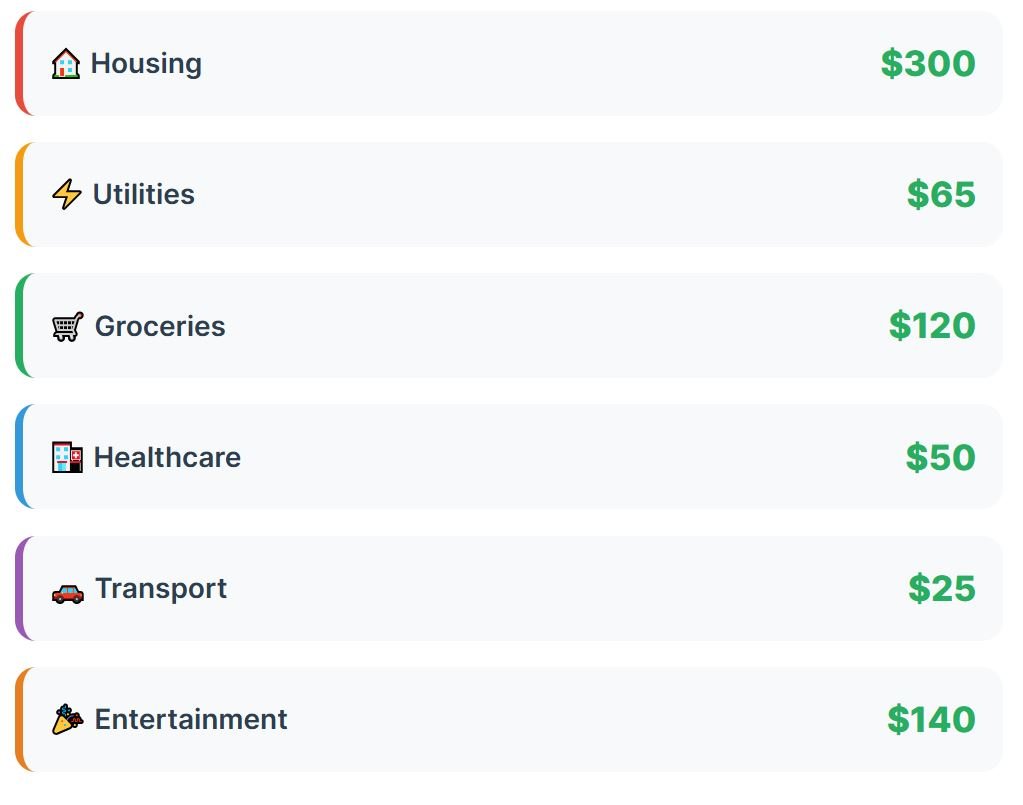Select the Housing category label

(146, 63)
